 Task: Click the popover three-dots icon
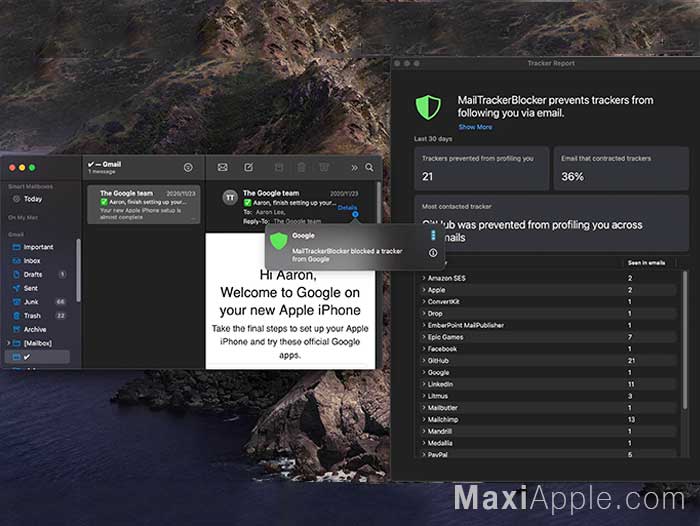pyautogui.click(x=433, y=235)
